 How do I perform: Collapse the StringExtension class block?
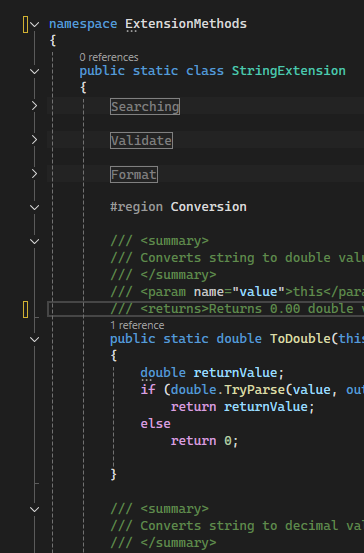pyautogui.click(x=35, y=71)
